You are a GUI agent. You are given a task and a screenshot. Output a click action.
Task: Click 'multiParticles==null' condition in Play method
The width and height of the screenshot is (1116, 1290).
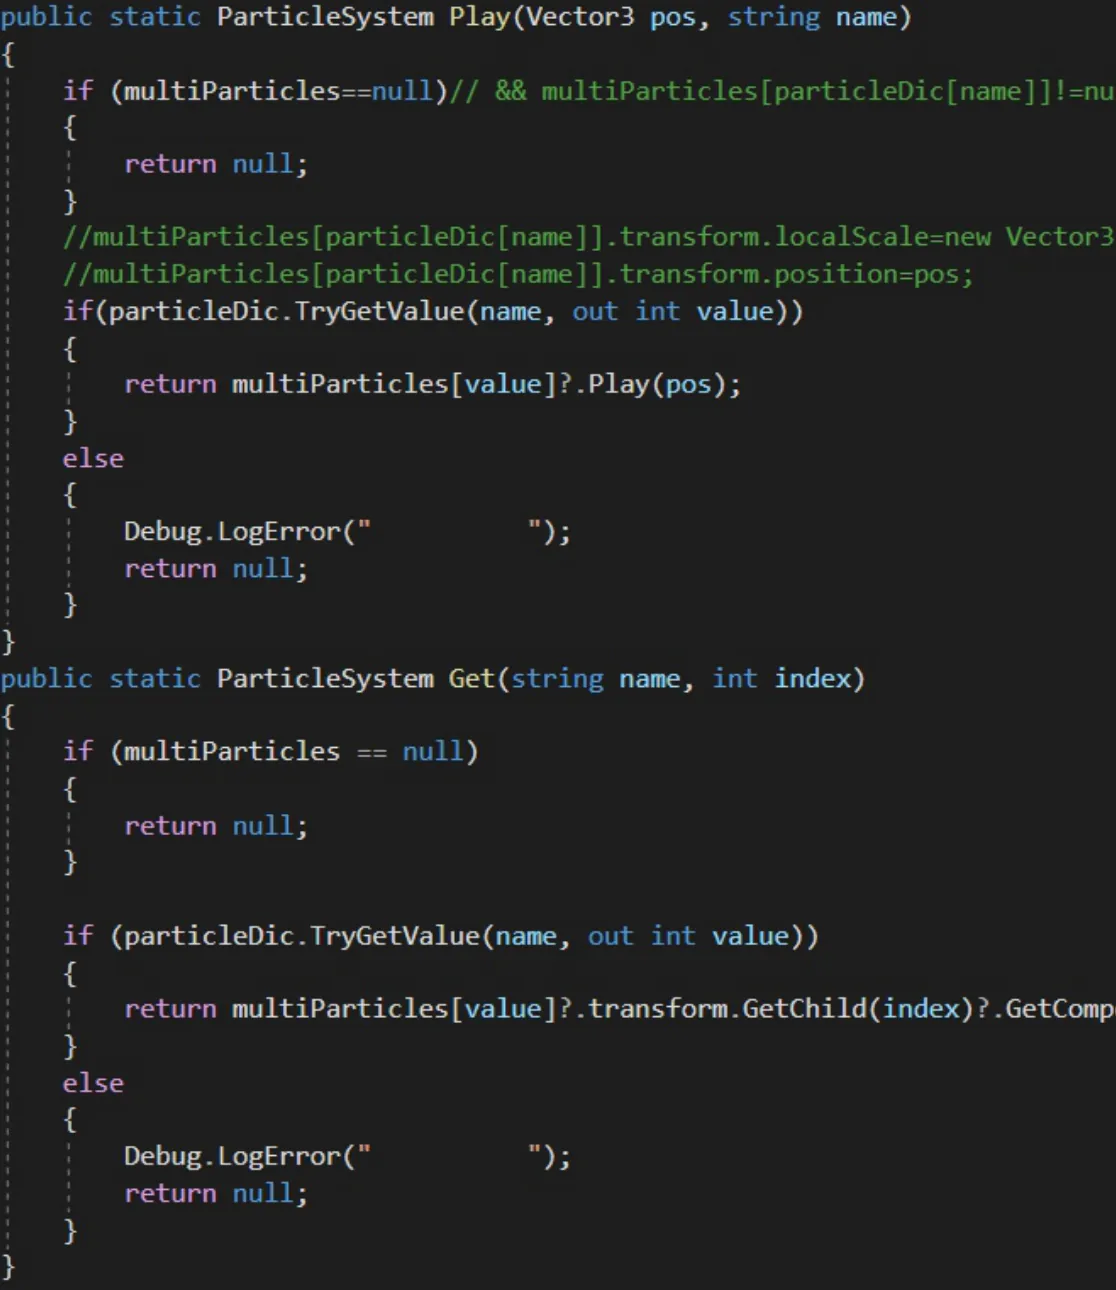pos(278,91)
